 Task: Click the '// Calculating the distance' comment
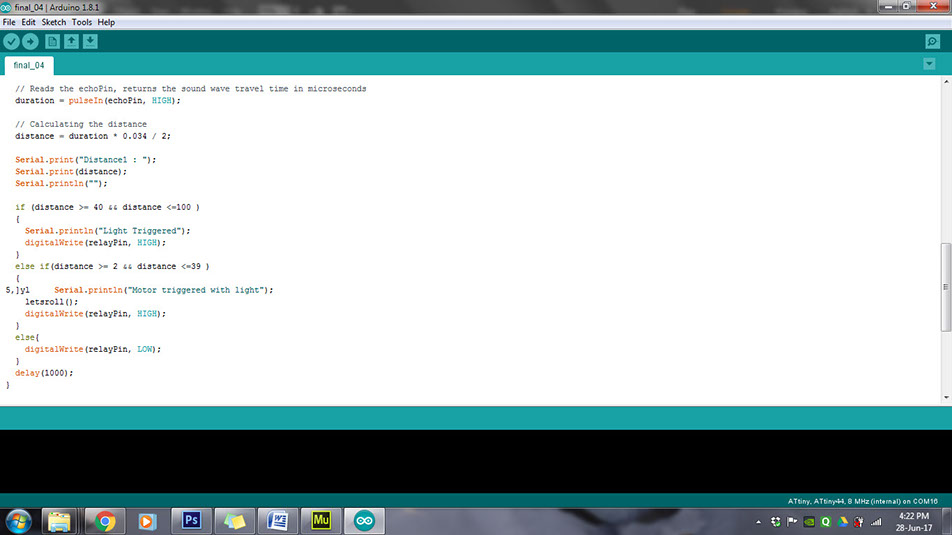click(81, 124)
